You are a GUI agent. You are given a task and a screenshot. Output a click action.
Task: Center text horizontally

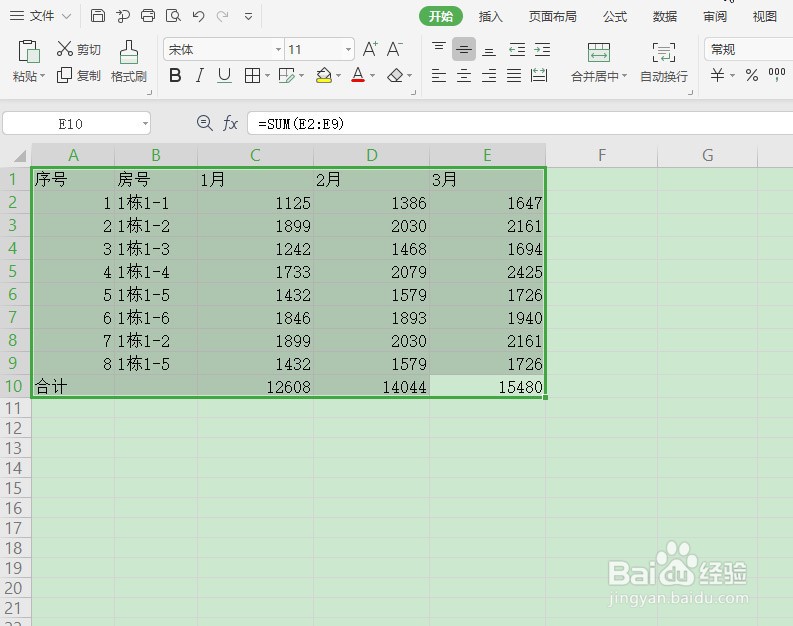tap(464, 76)
